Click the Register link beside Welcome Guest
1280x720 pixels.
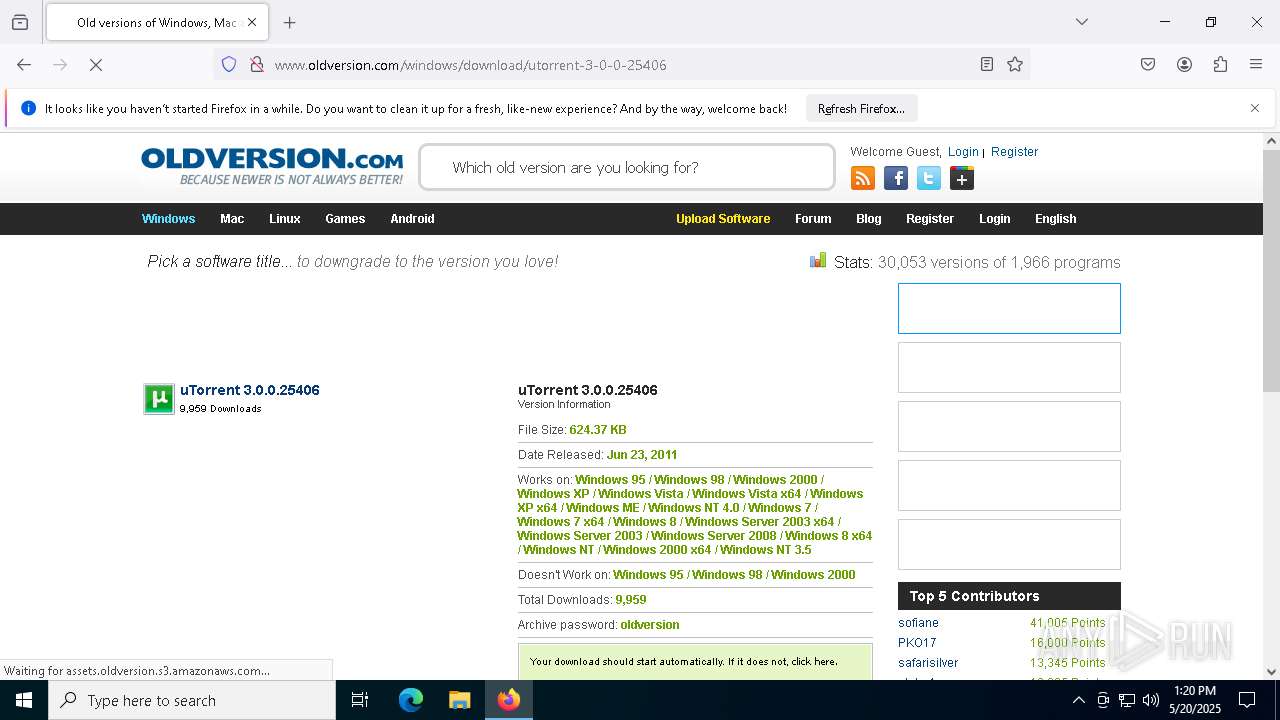1014,152
